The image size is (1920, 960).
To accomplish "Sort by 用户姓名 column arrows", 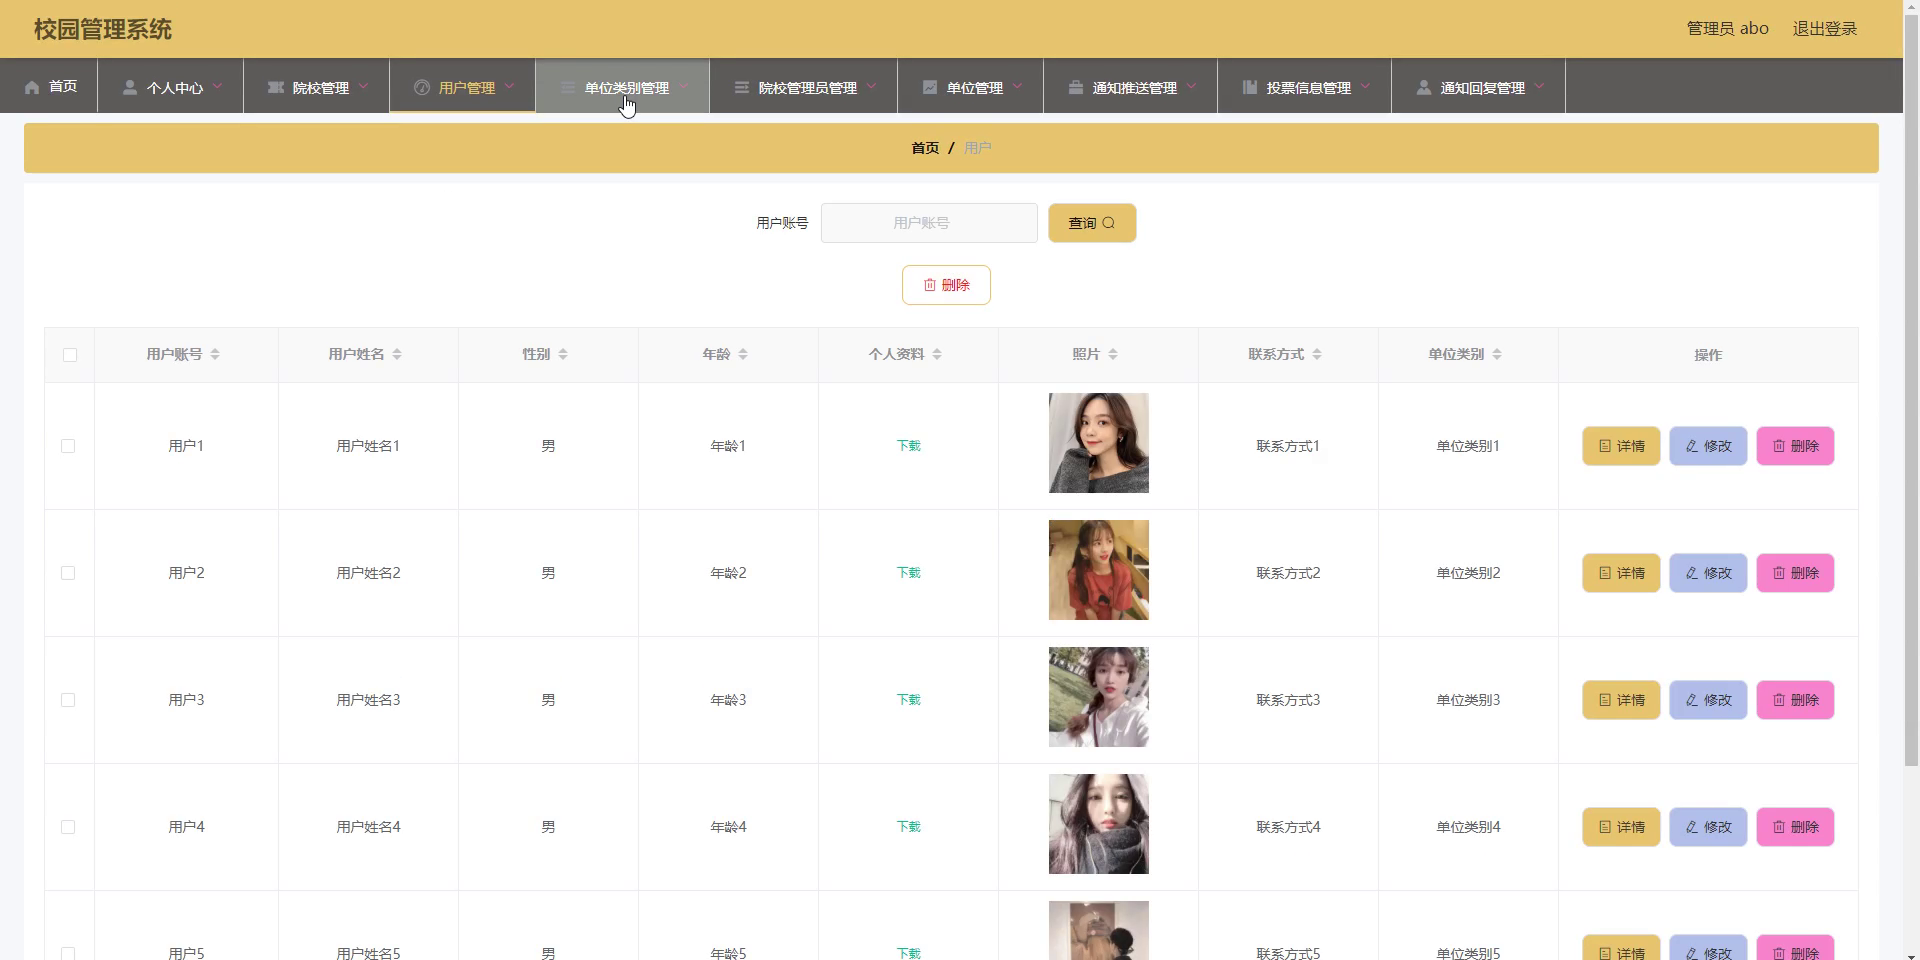I will click(397, 354).
